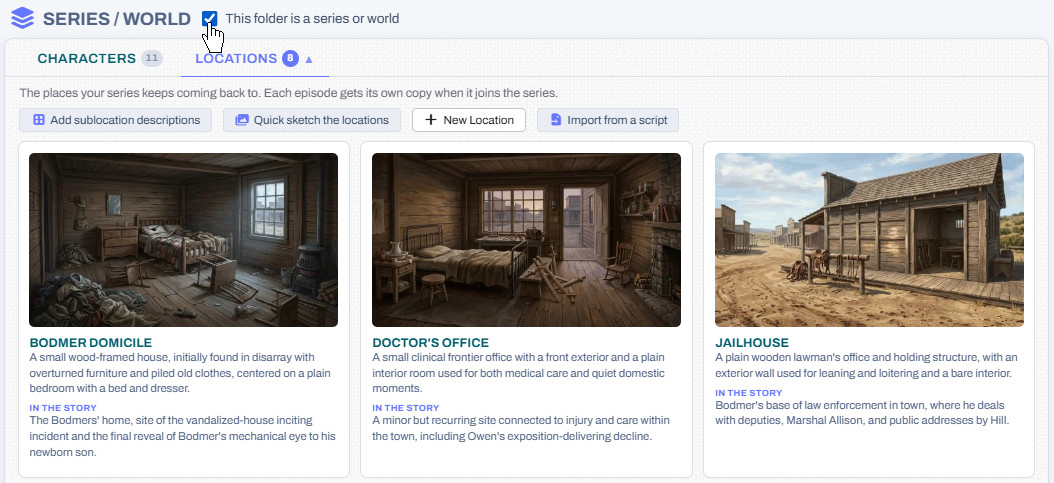Click the DOCTOR'S OFFICE title
The image size is (1054, 483).
[x=430, y=343]
